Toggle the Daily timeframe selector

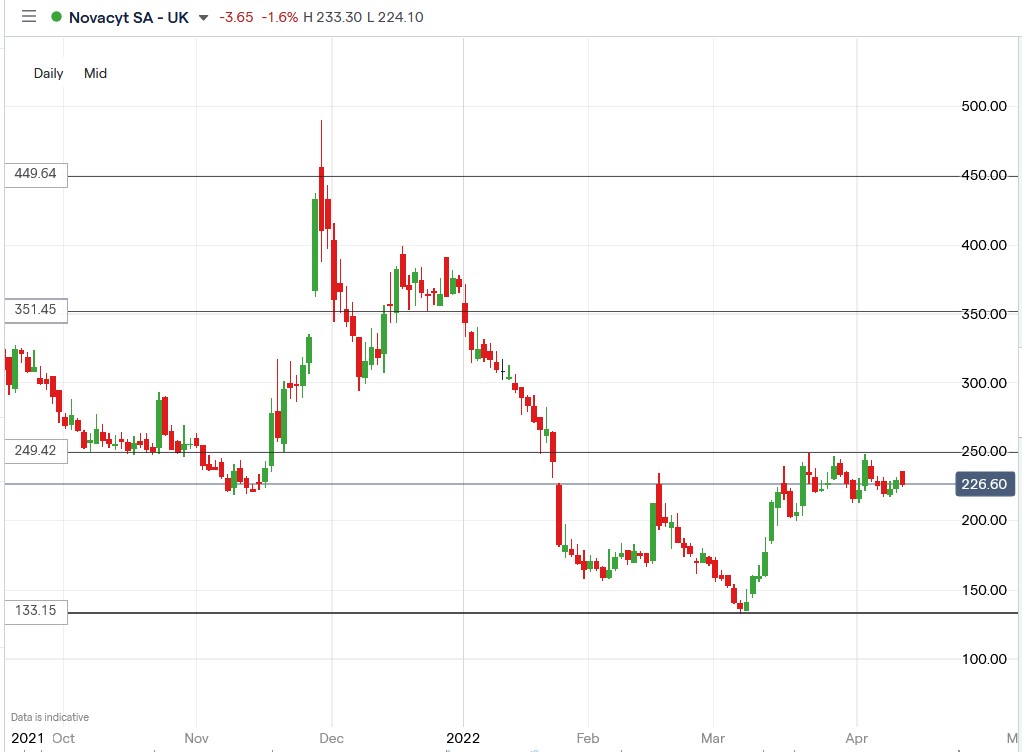tap(48, 73)
